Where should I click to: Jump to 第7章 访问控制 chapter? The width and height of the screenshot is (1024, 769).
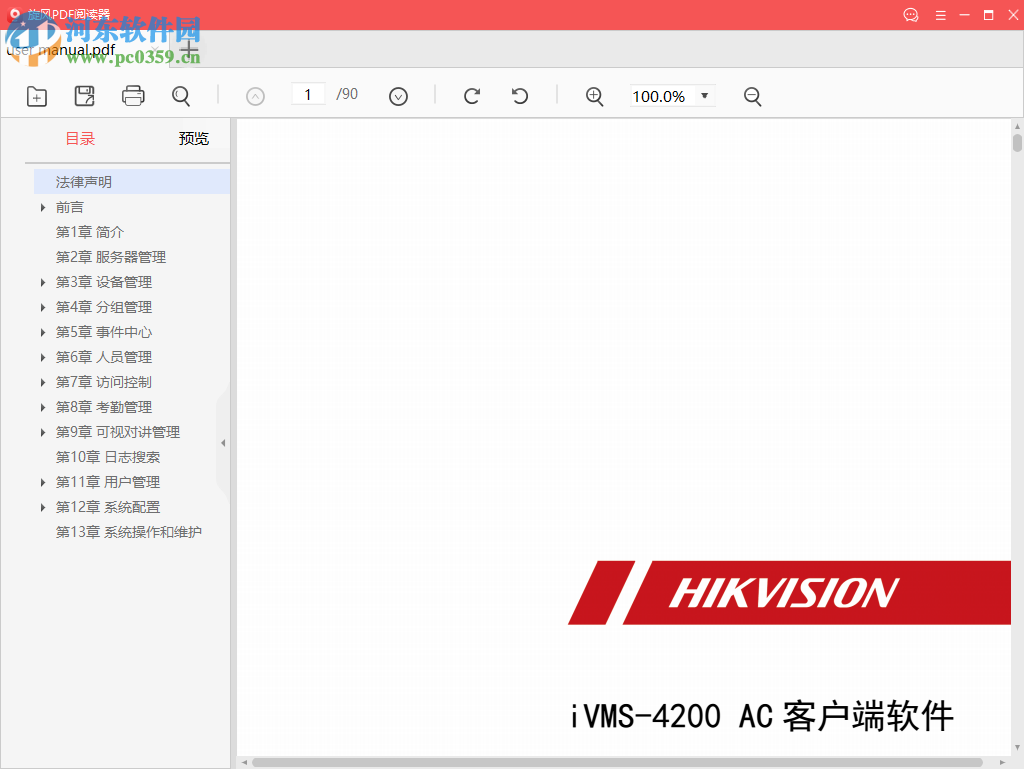(x=104, y=382)
